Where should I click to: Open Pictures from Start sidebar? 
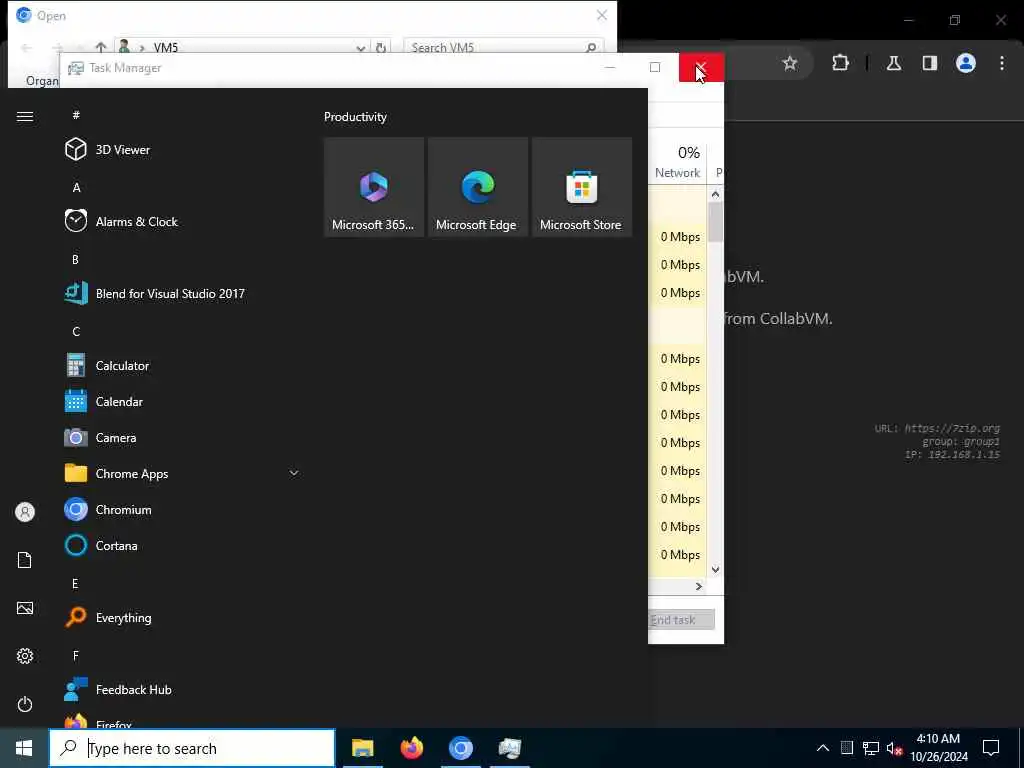25,608
